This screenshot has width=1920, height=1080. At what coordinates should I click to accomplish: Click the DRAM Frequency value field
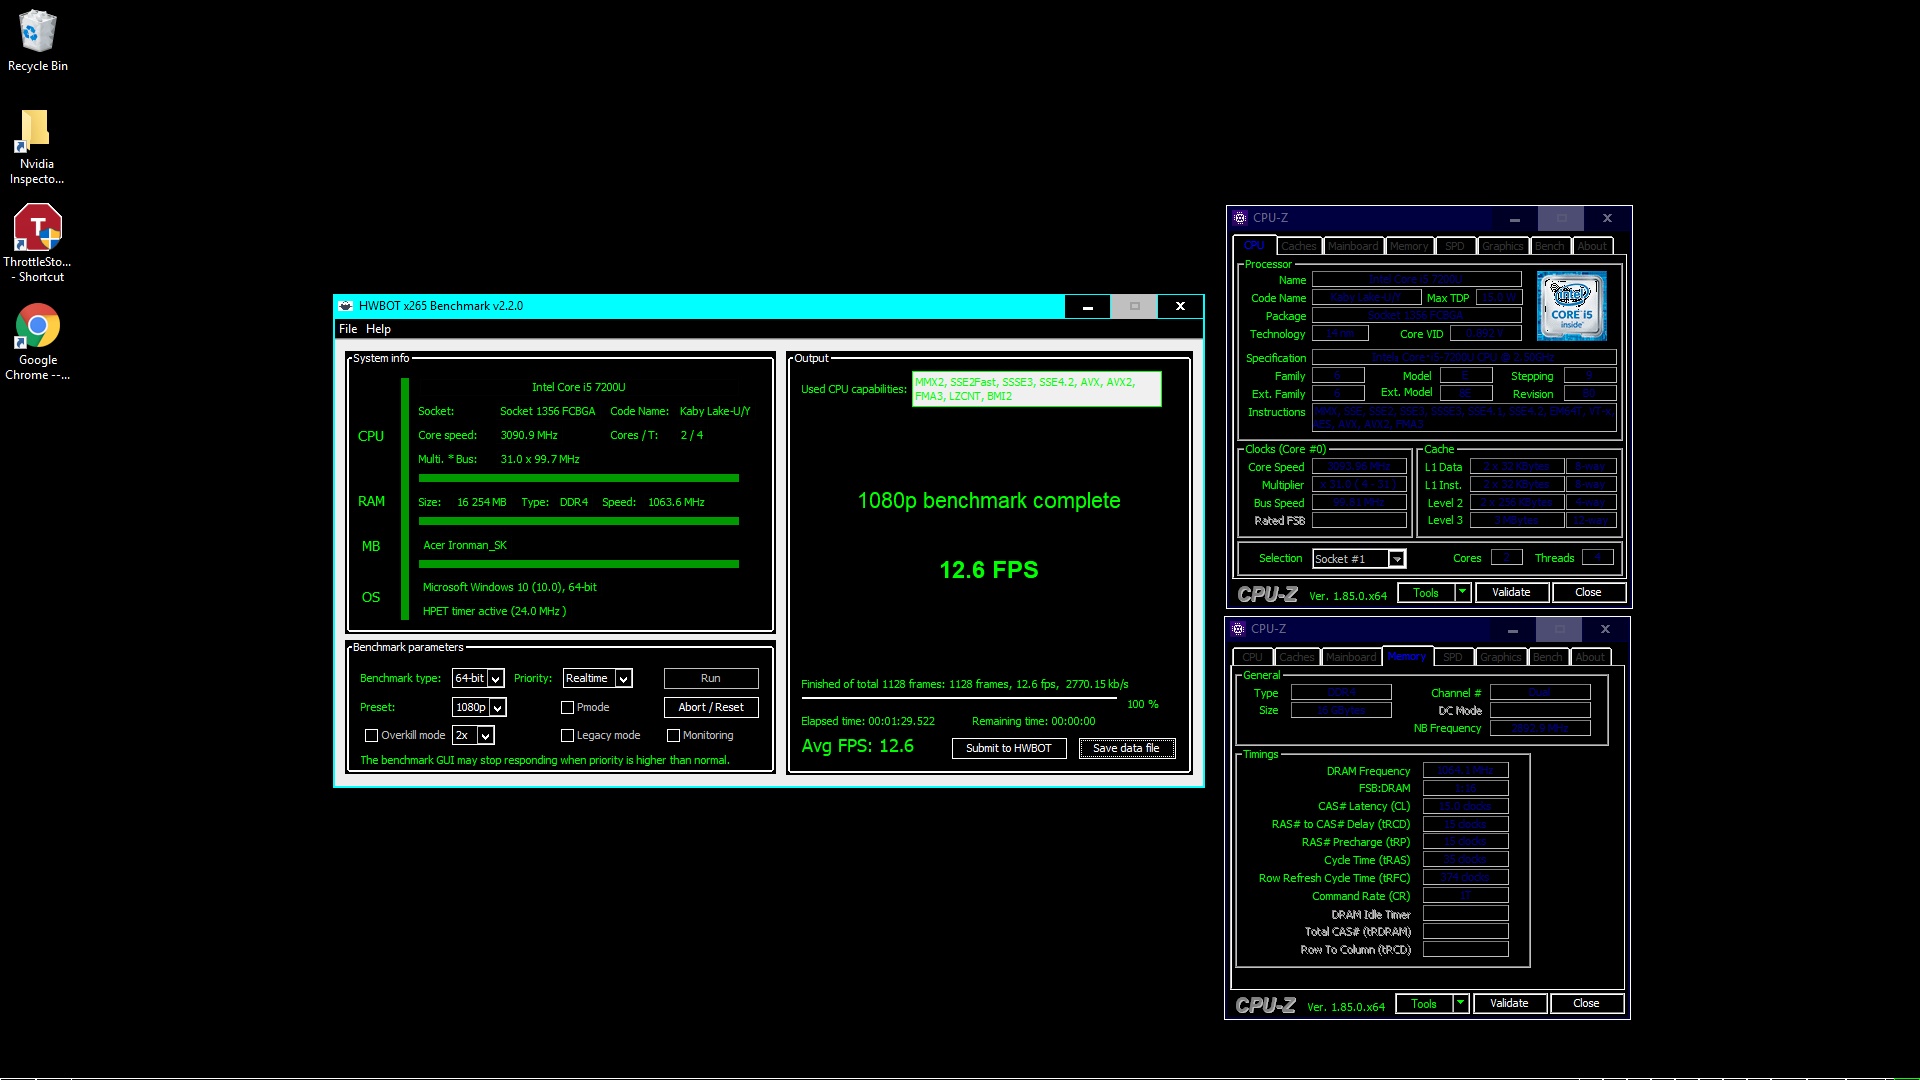1465,771
